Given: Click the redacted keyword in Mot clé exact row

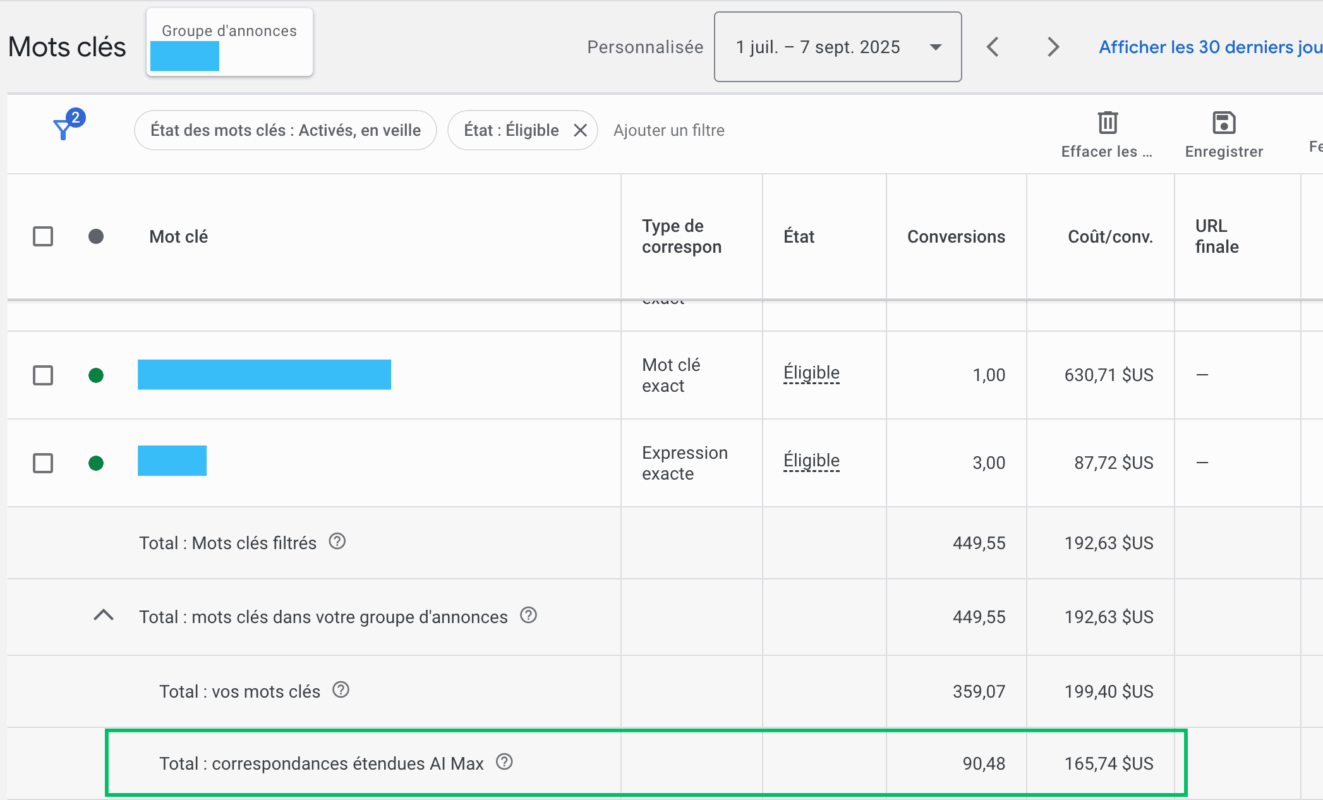Looking at the screenshot, I should (x=264, y=375).
